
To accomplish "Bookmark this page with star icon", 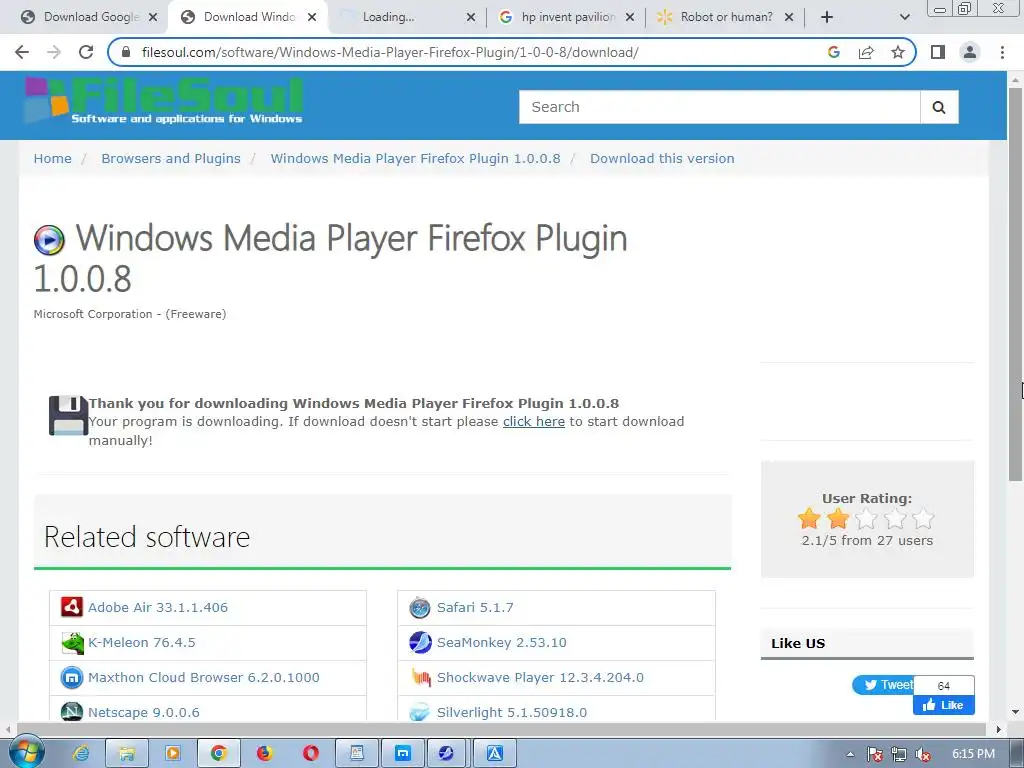I will tap(898, 52).
